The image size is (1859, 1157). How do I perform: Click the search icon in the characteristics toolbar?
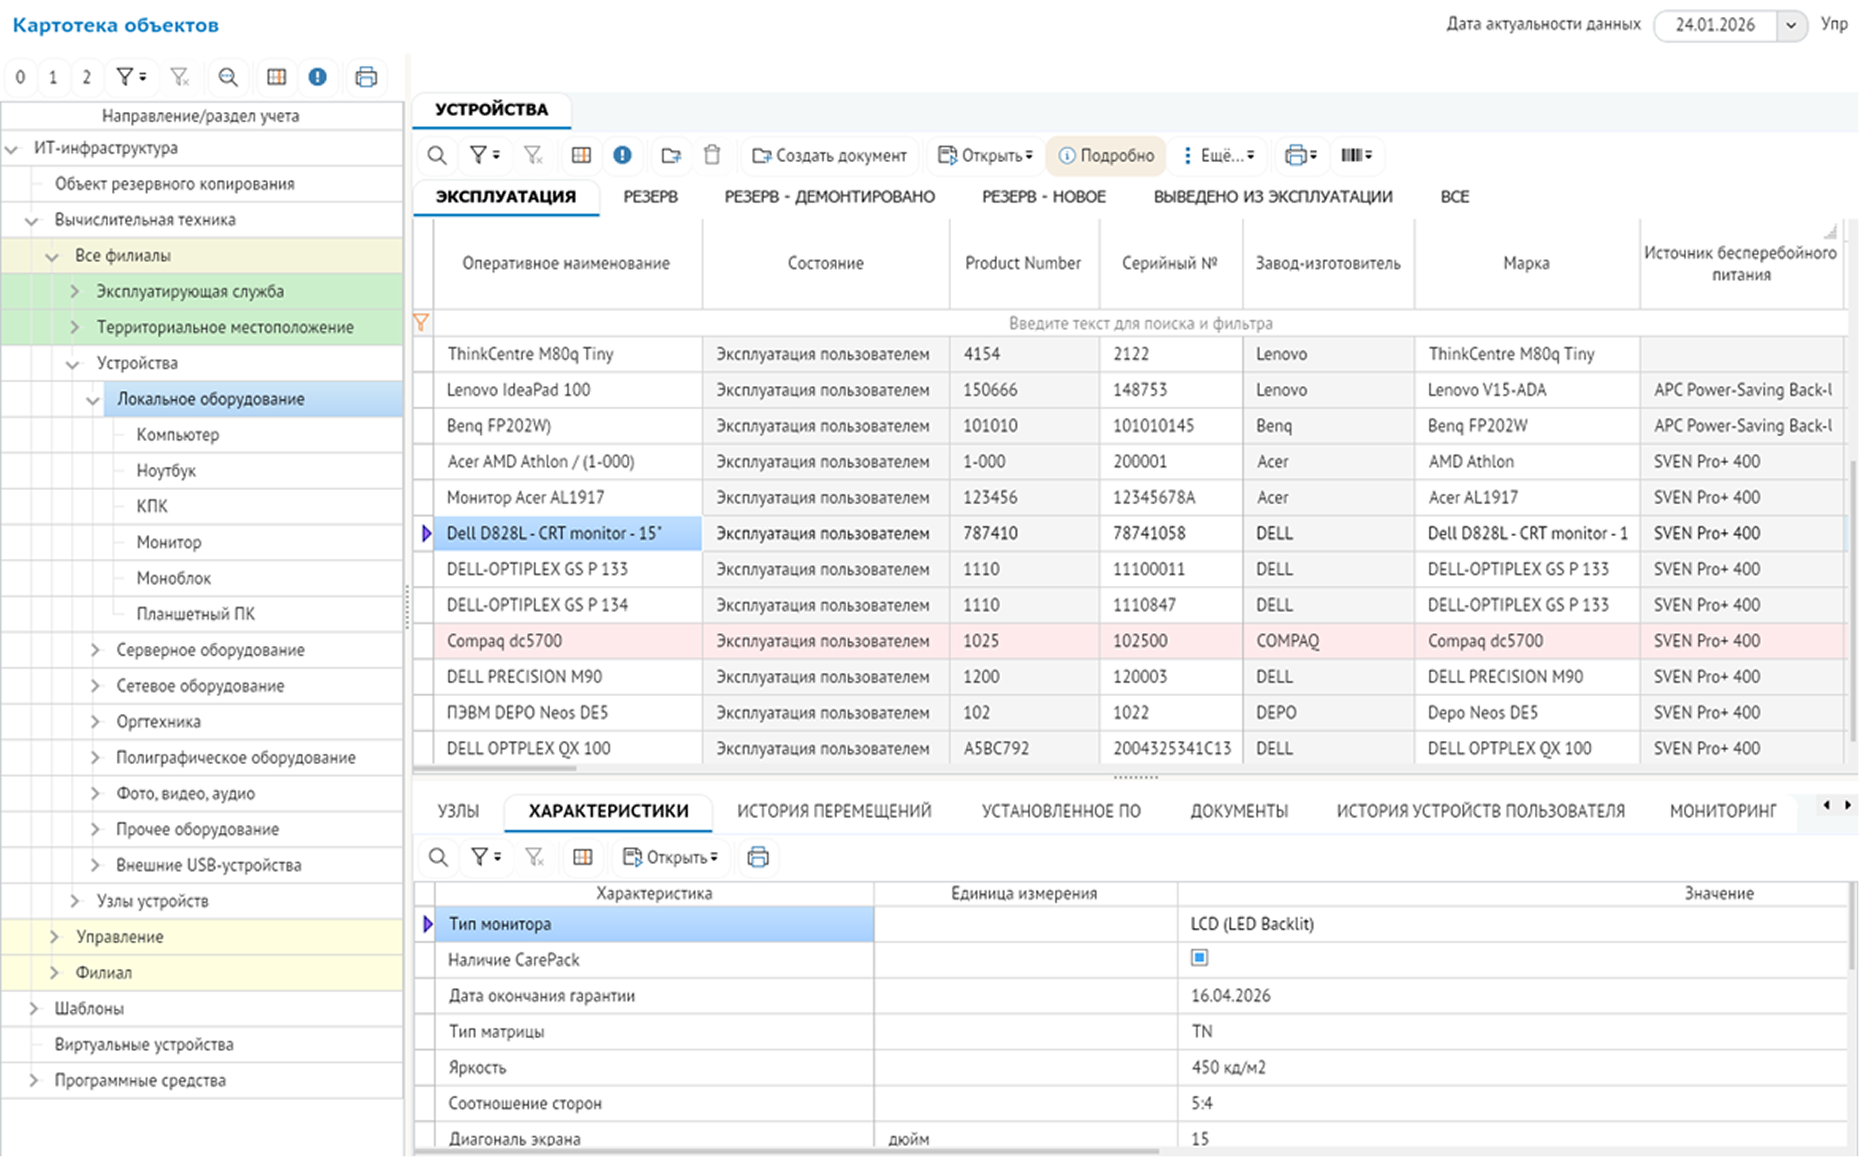pyautogui.click(x=438, y=857)
